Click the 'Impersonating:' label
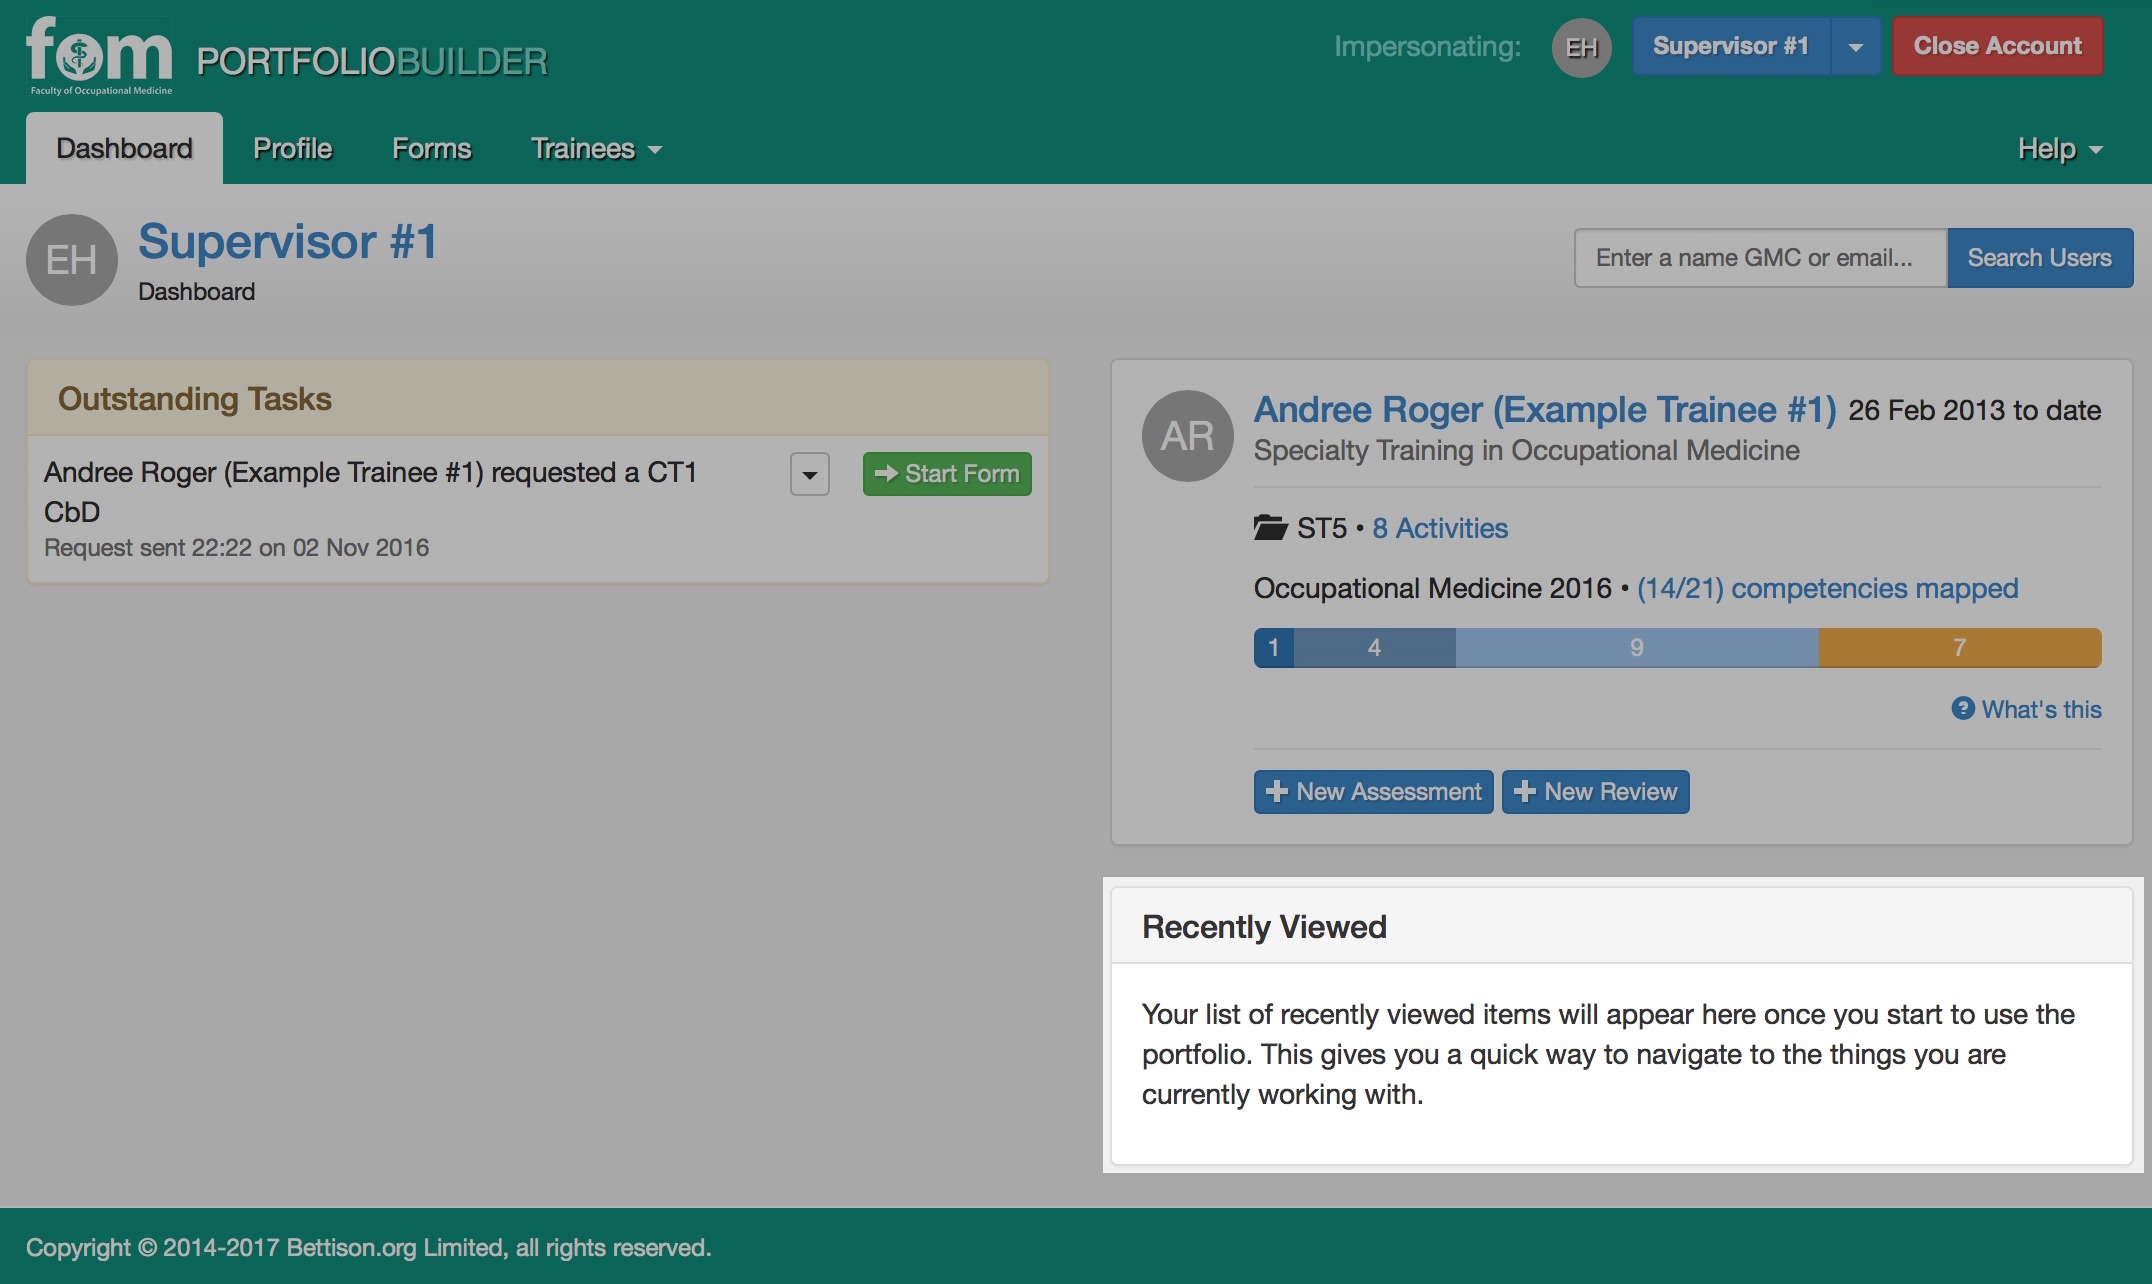2152x1284 pixels. (x=1428, y=47)
